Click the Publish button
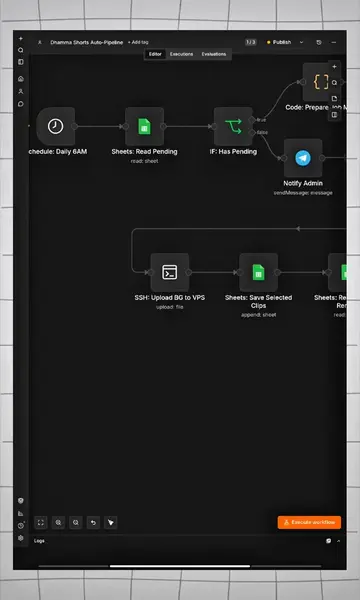 279,42
